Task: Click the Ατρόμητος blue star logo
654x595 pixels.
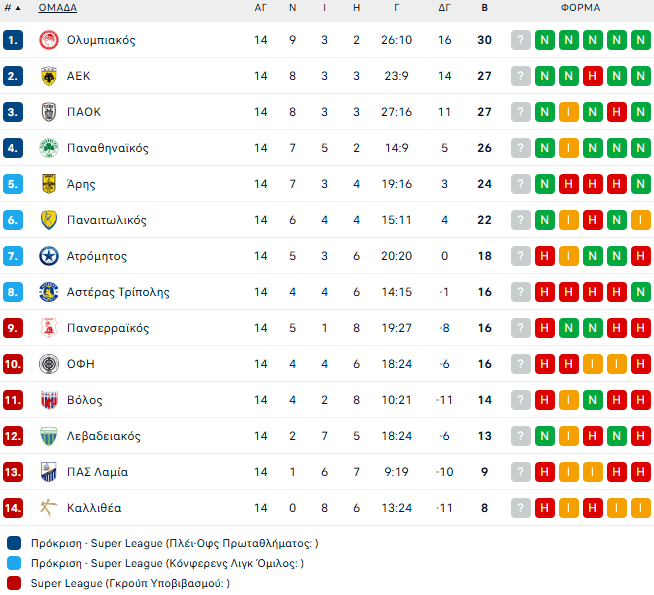Action: tap(48, 256)
